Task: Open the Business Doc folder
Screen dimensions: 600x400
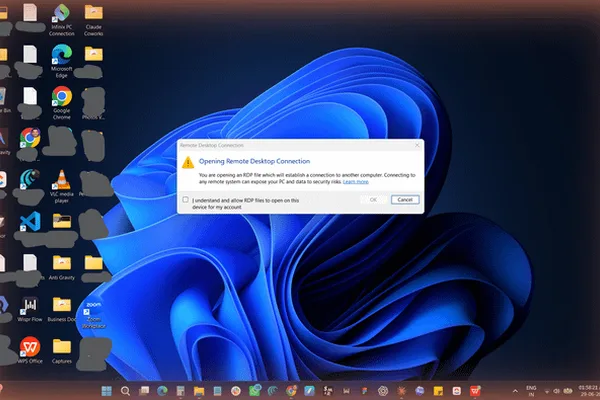Action: 62,309
